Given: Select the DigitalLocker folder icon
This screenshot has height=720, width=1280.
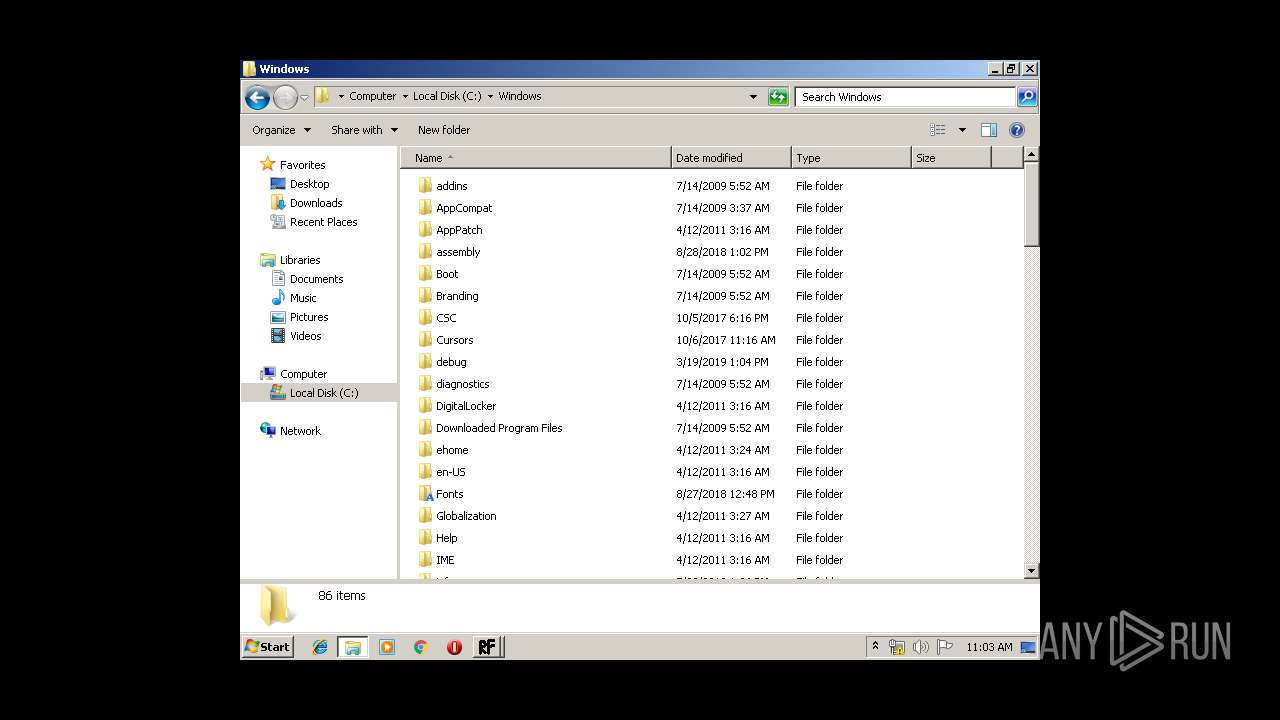Looking at the screenshot, I should pos(425,406).
